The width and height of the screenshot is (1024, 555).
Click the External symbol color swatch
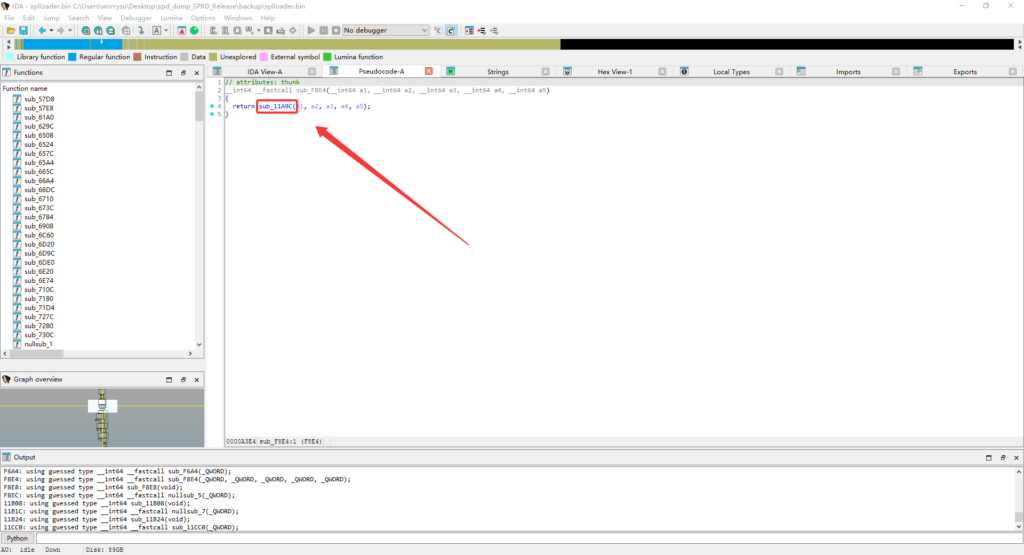click(x=264, y=57)
